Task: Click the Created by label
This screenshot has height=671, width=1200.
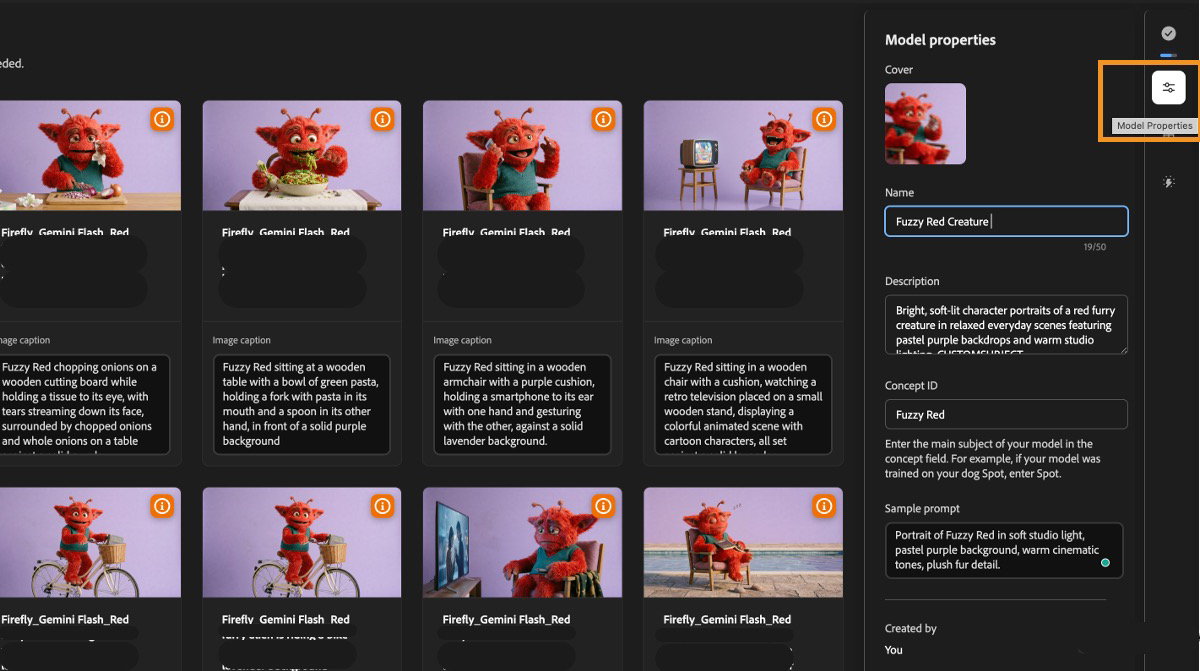Action: click(911, 629)
